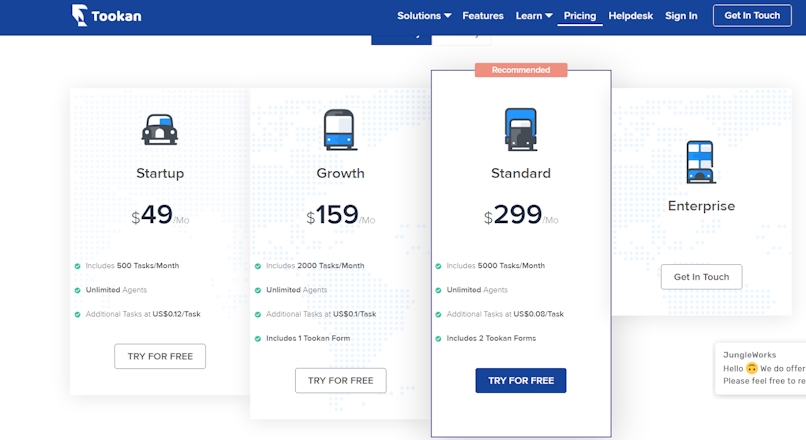Click the Tookan logo icon
This screenshot has height=440, width=806.
click(x=79, y=15)
